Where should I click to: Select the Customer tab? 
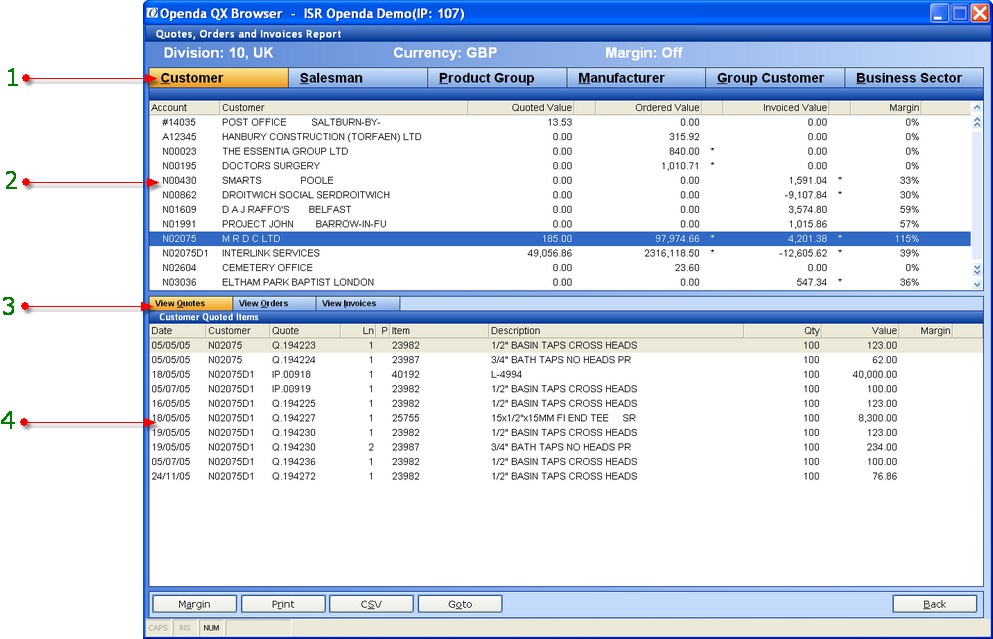(x=218, y=78)
